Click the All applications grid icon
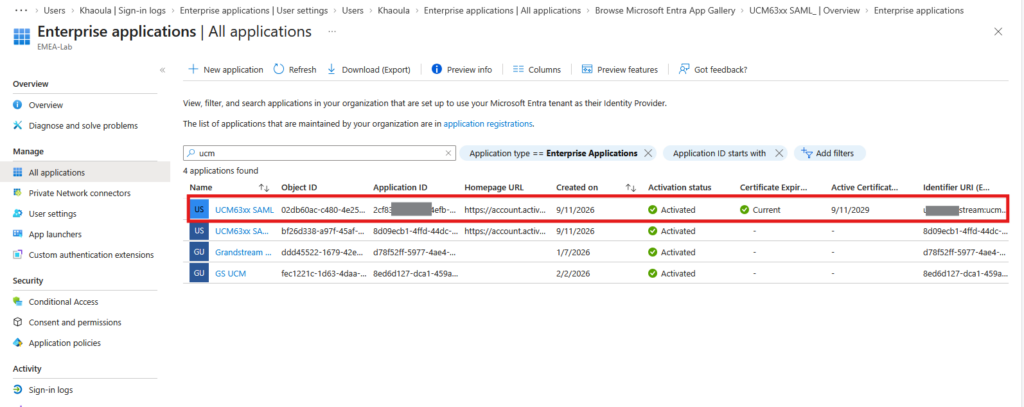The width and height of the screenshot is (1024, 407). pyautogui.click(x=18, y=172)
